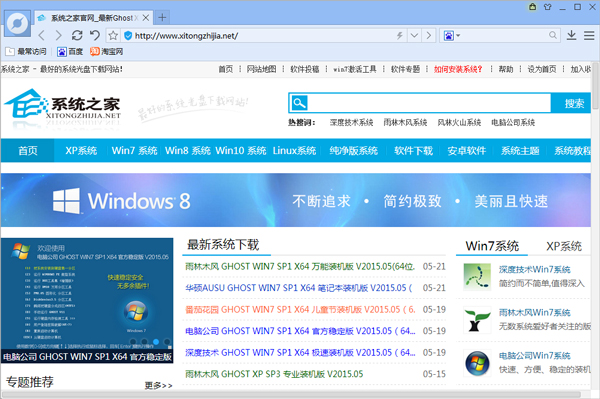
Task: Click the go arrow beside address bar
Action: (429, 36)
